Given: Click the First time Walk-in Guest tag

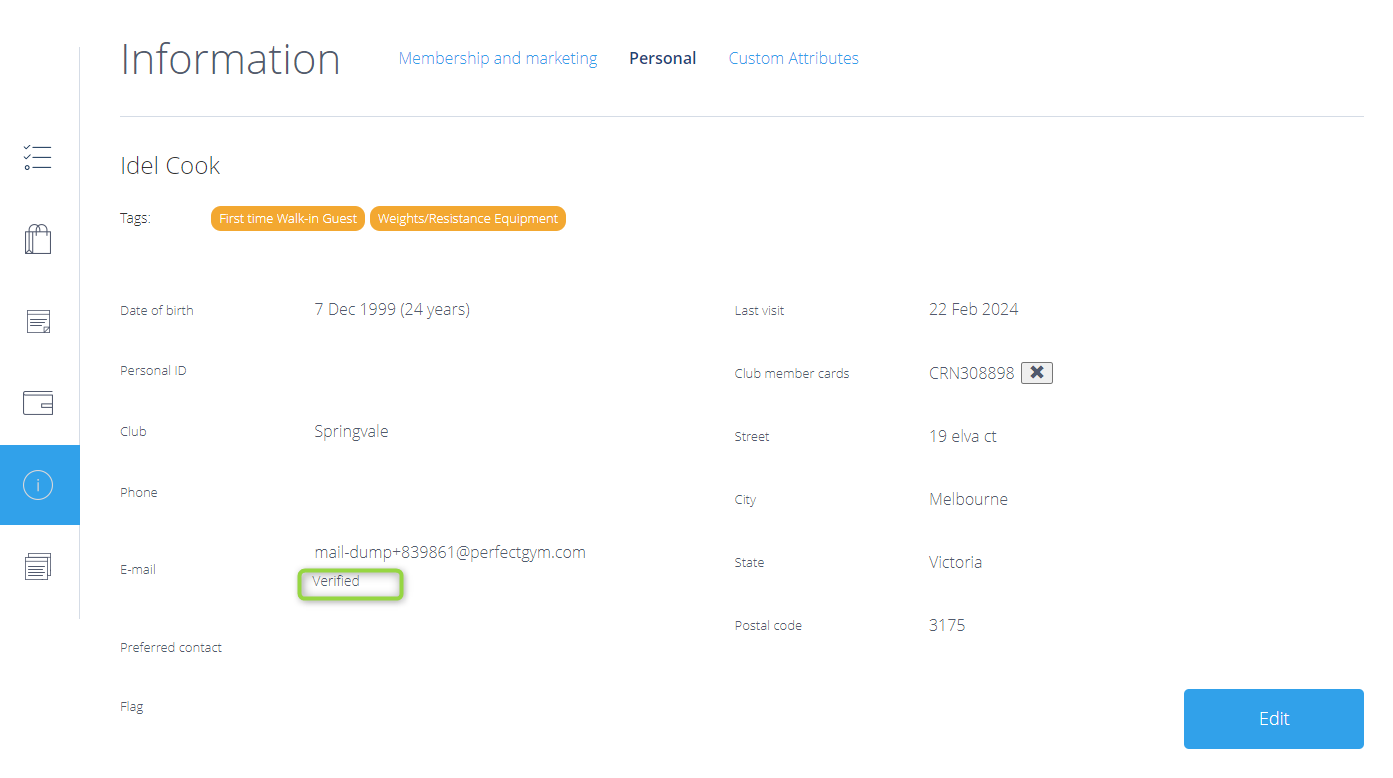Looking at the screenshot, I should point(288,219).
